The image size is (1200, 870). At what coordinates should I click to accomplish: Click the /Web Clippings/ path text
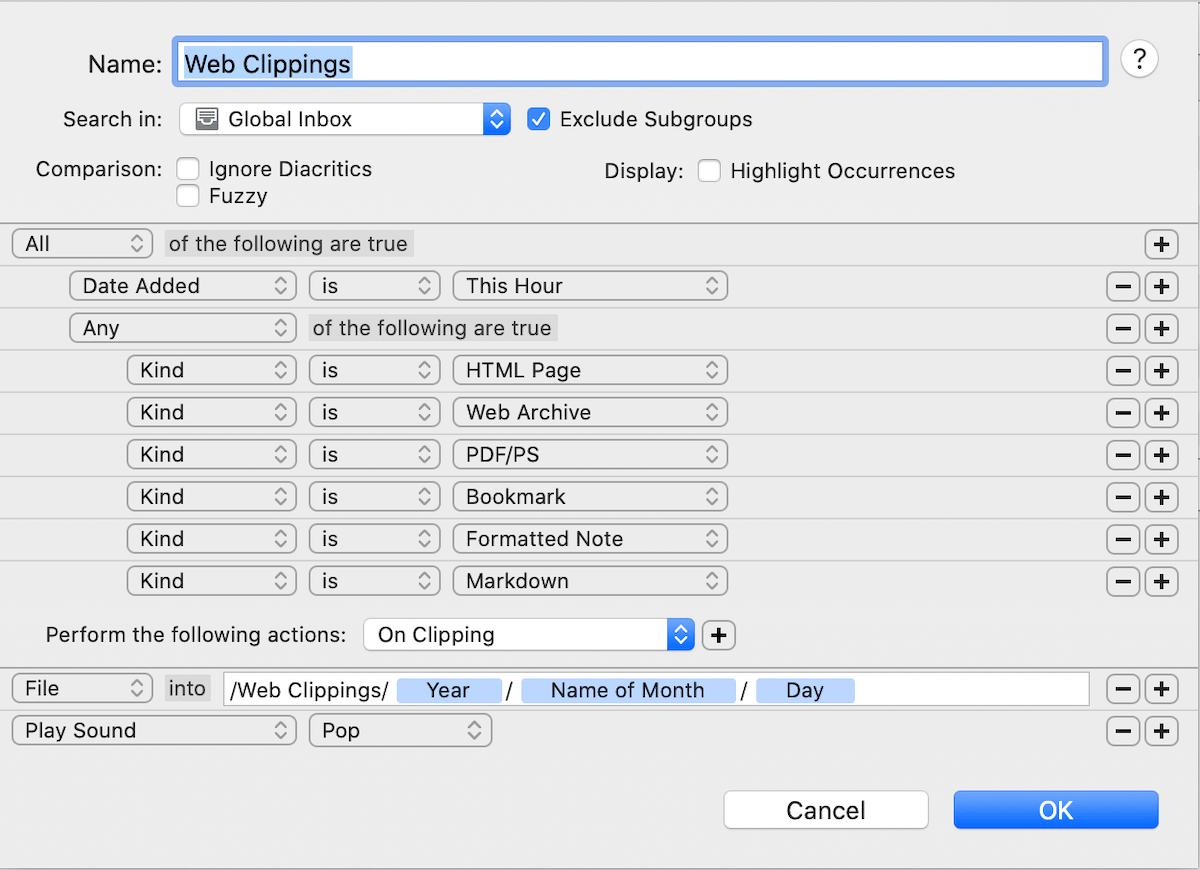pos(309,690)
